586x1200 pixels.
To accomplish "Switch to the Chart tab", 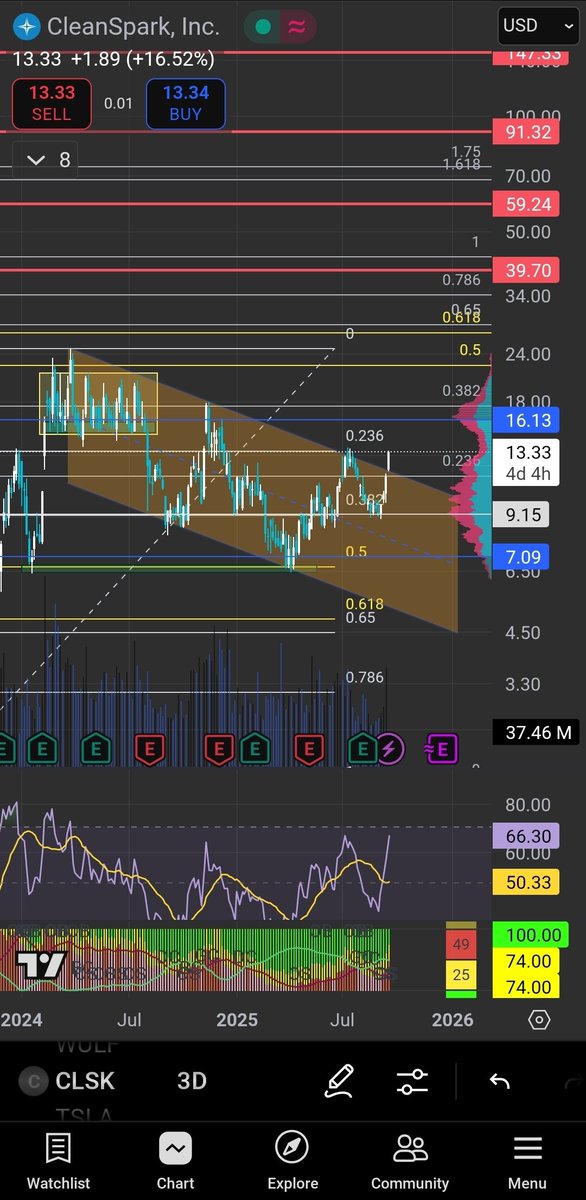I will [175, 1160].
